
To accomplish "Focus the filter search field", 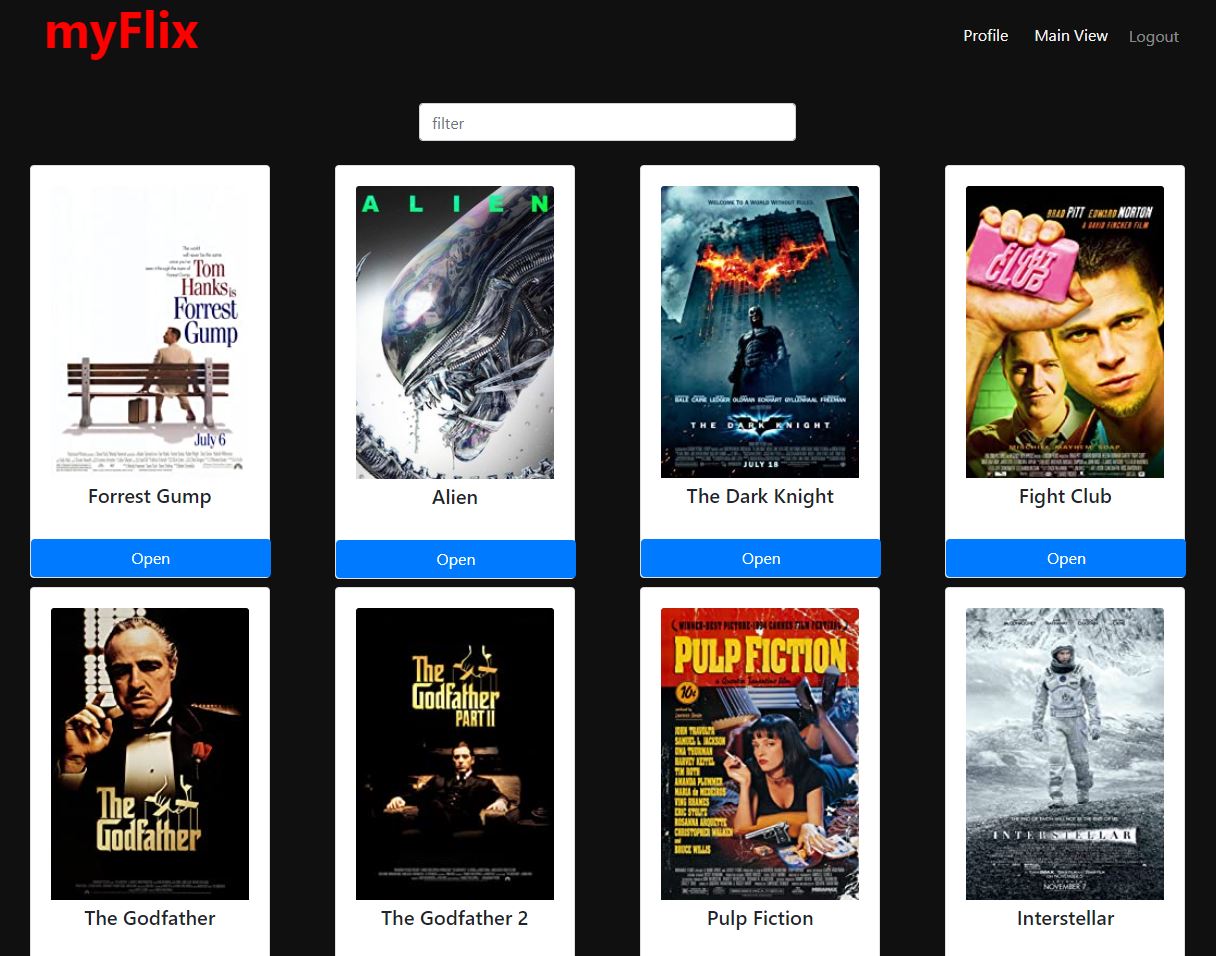I will [x=607, y=122].
